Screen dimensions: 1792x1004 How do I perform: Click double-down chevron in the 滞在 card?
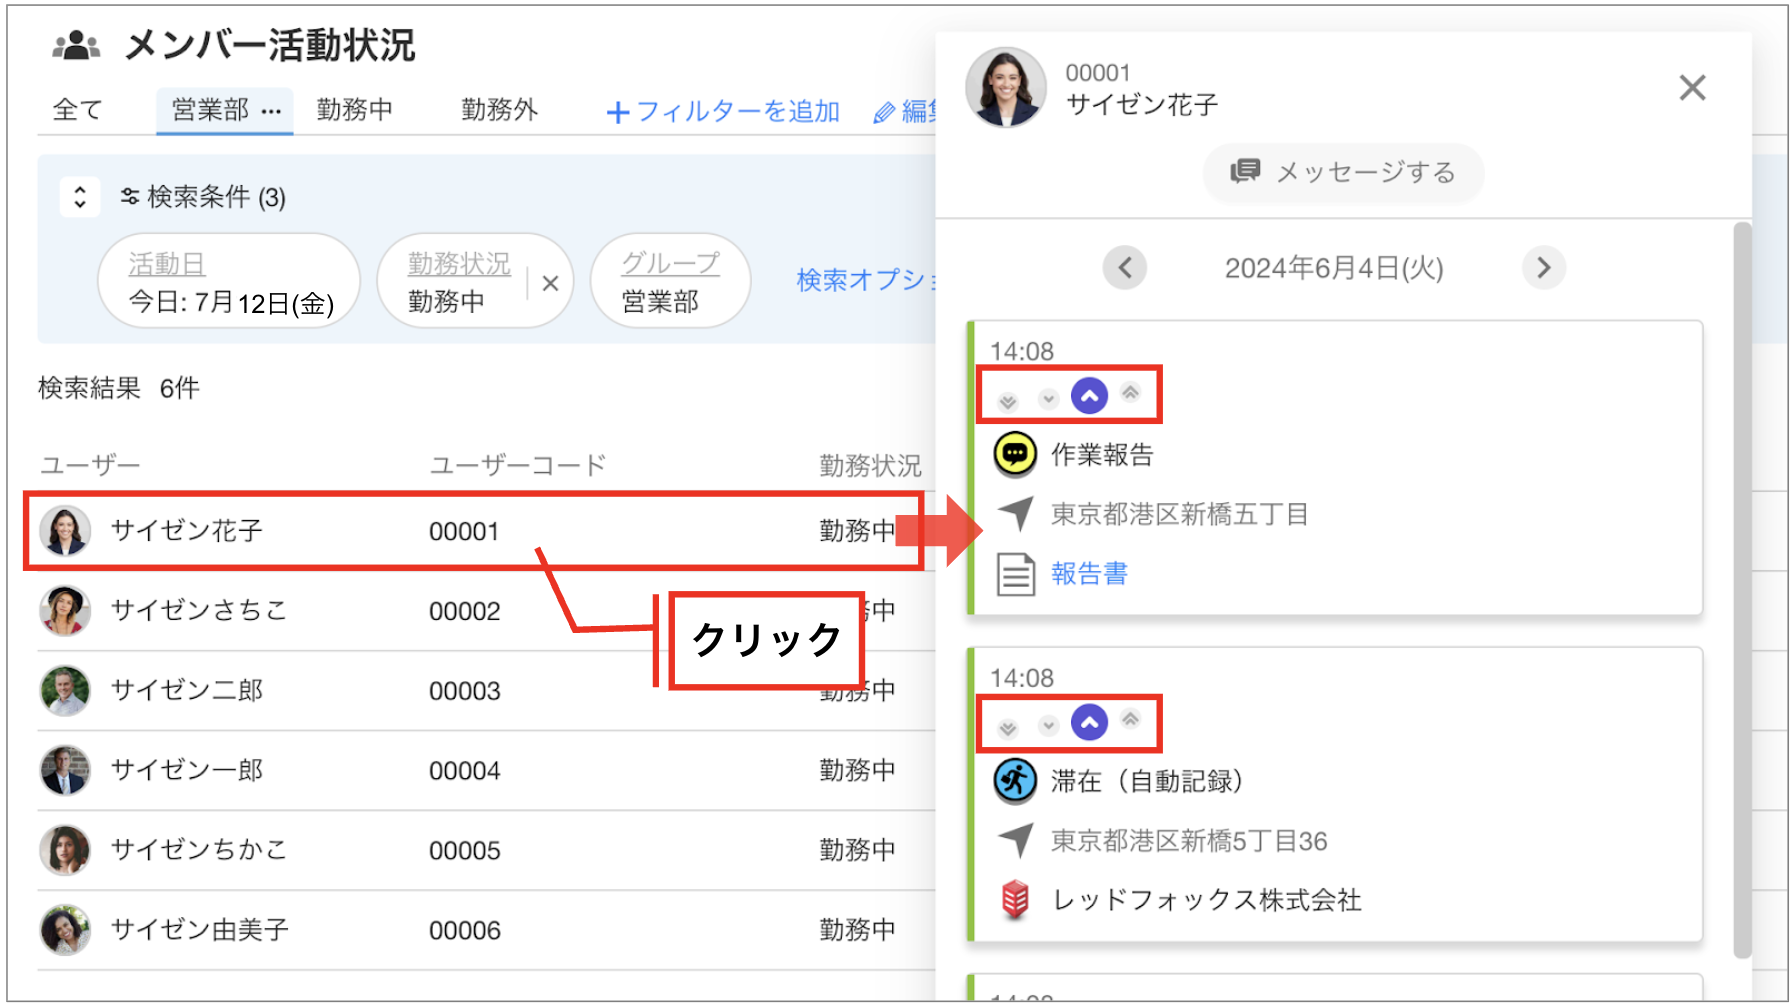coord(1008,728)
